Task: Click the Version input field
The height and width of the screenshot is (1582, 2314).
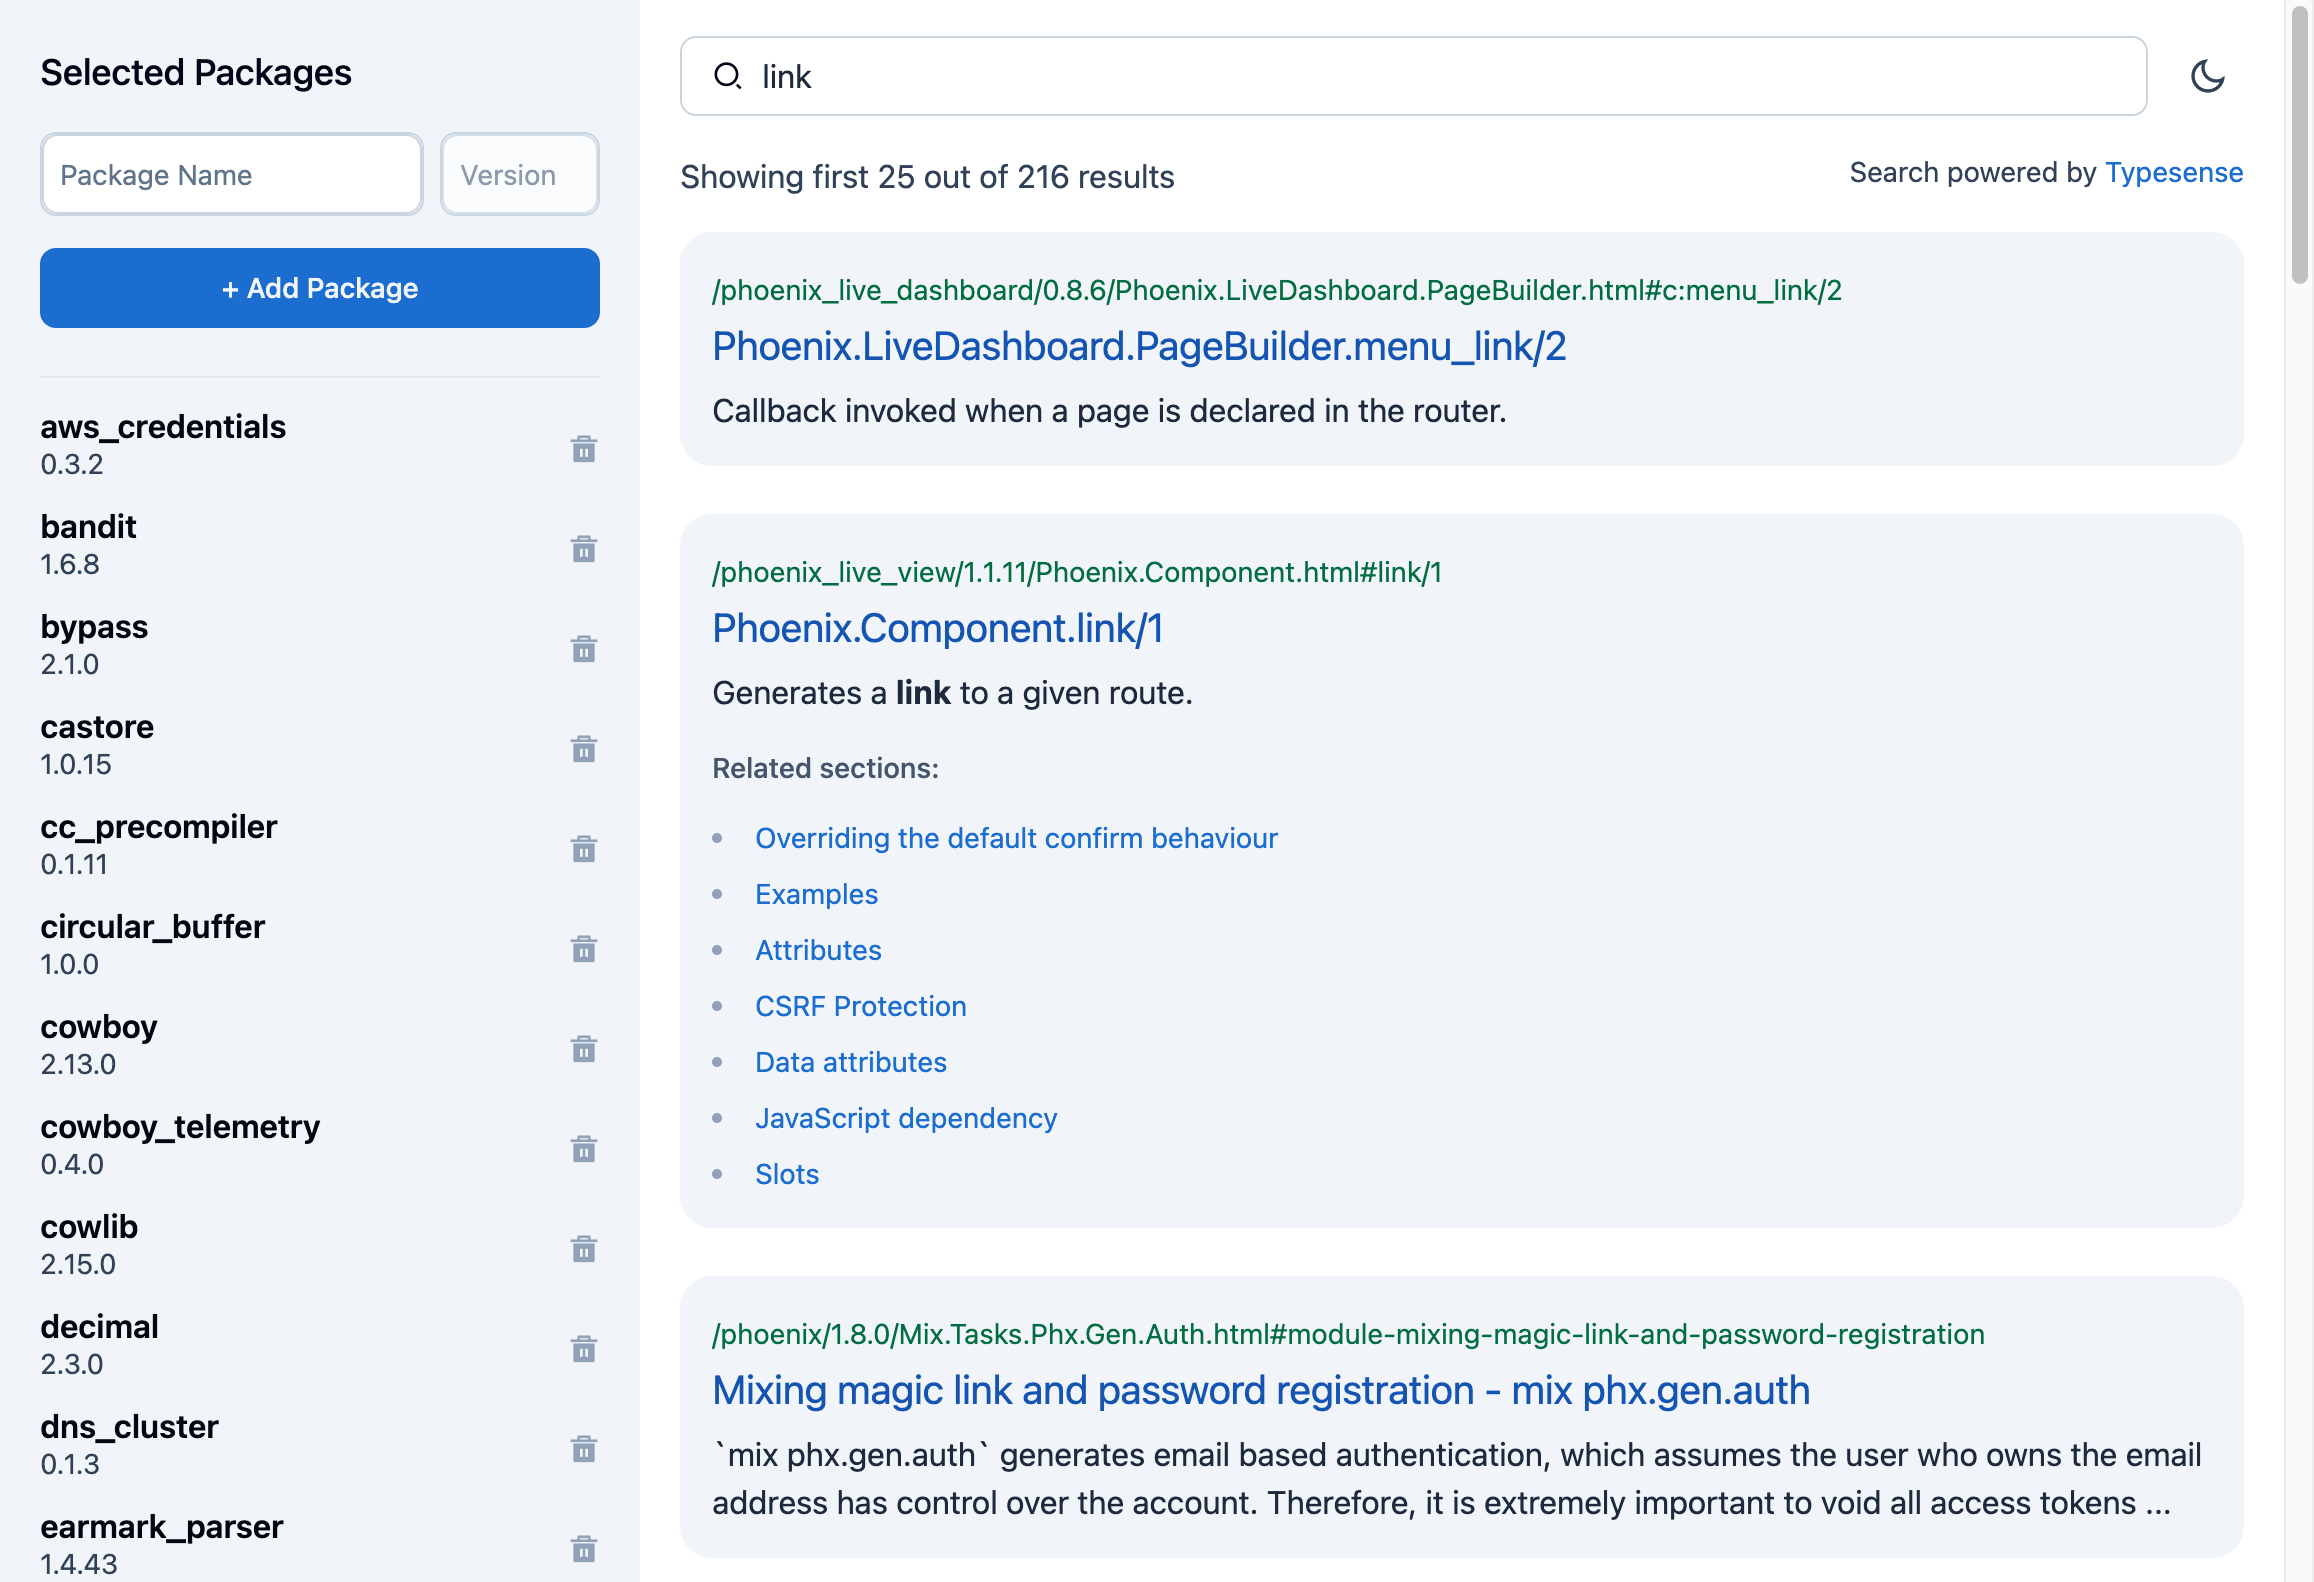Action: (519, 175)
